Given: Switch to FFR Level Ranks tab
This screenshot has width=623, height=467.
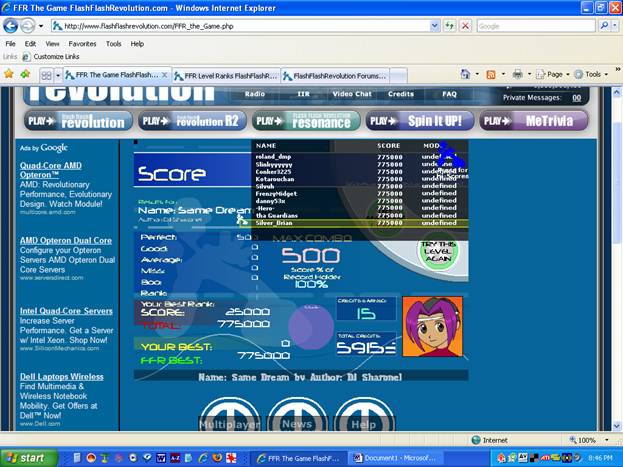Looking at the screenshot, I should (x=226, y=76).
